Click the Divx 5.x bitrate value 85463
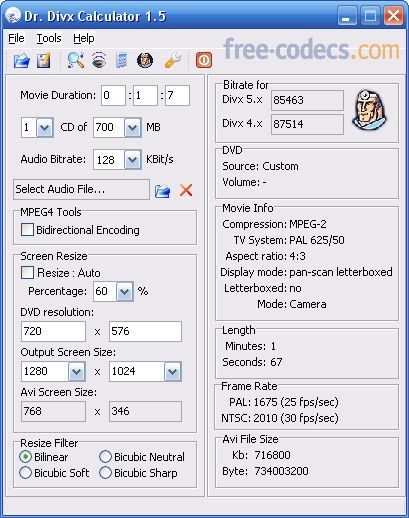The height and width of the screenshot is (518, 409). [307, 100]
